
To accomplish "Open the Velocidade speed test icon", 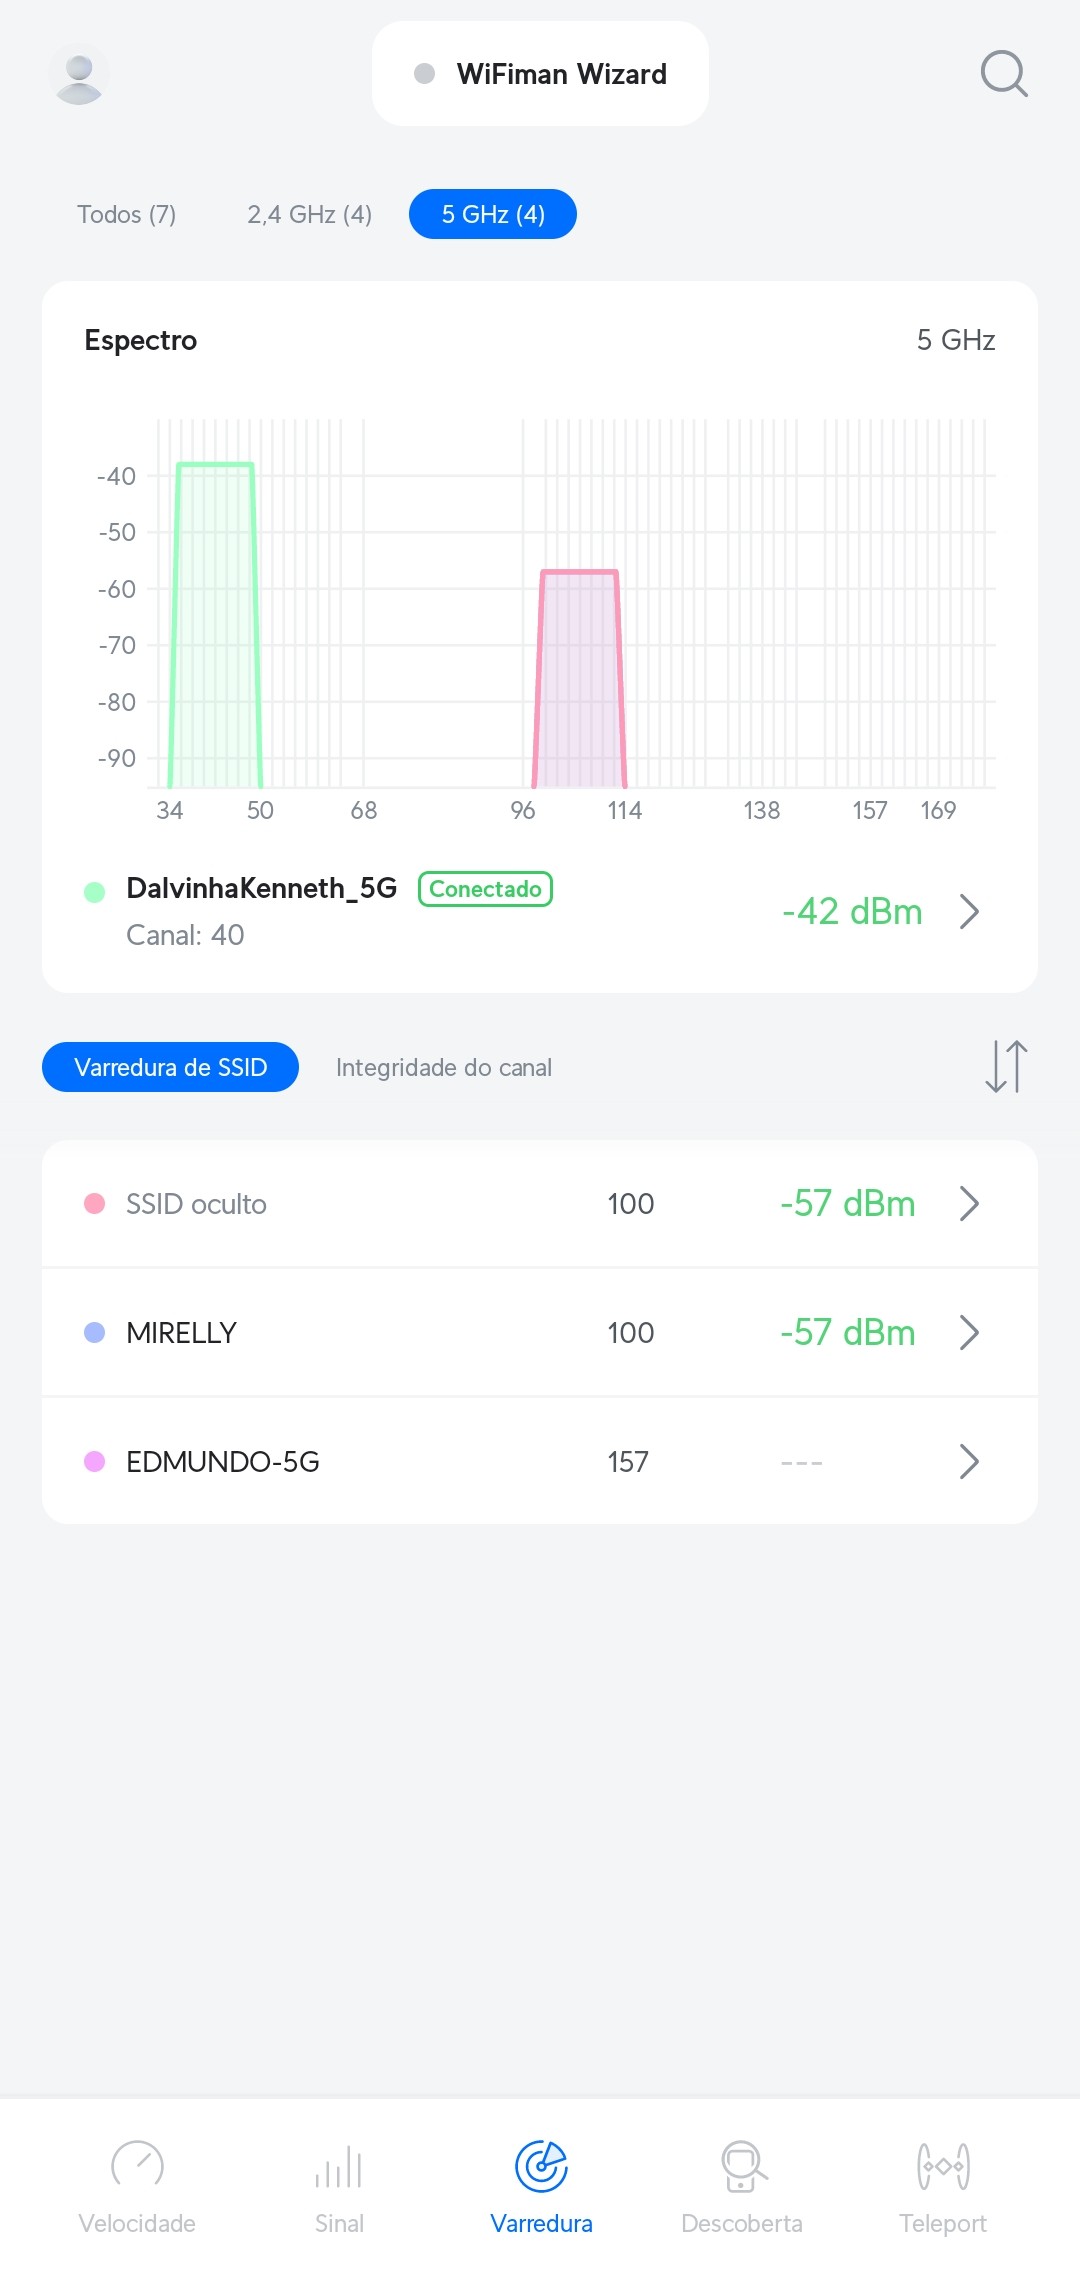I will pyautogui.click(x=137, y=2165).
